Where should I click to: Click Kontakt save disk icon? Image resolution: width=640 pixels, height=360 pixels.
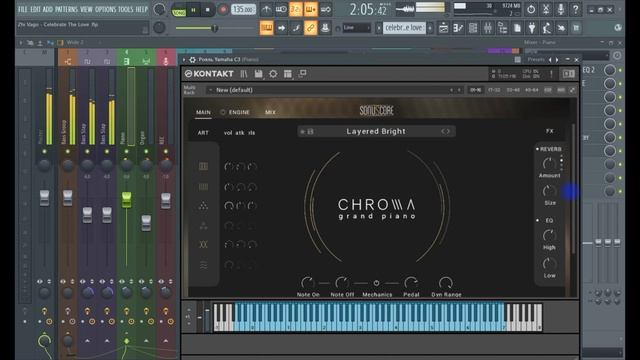point(258,74)
